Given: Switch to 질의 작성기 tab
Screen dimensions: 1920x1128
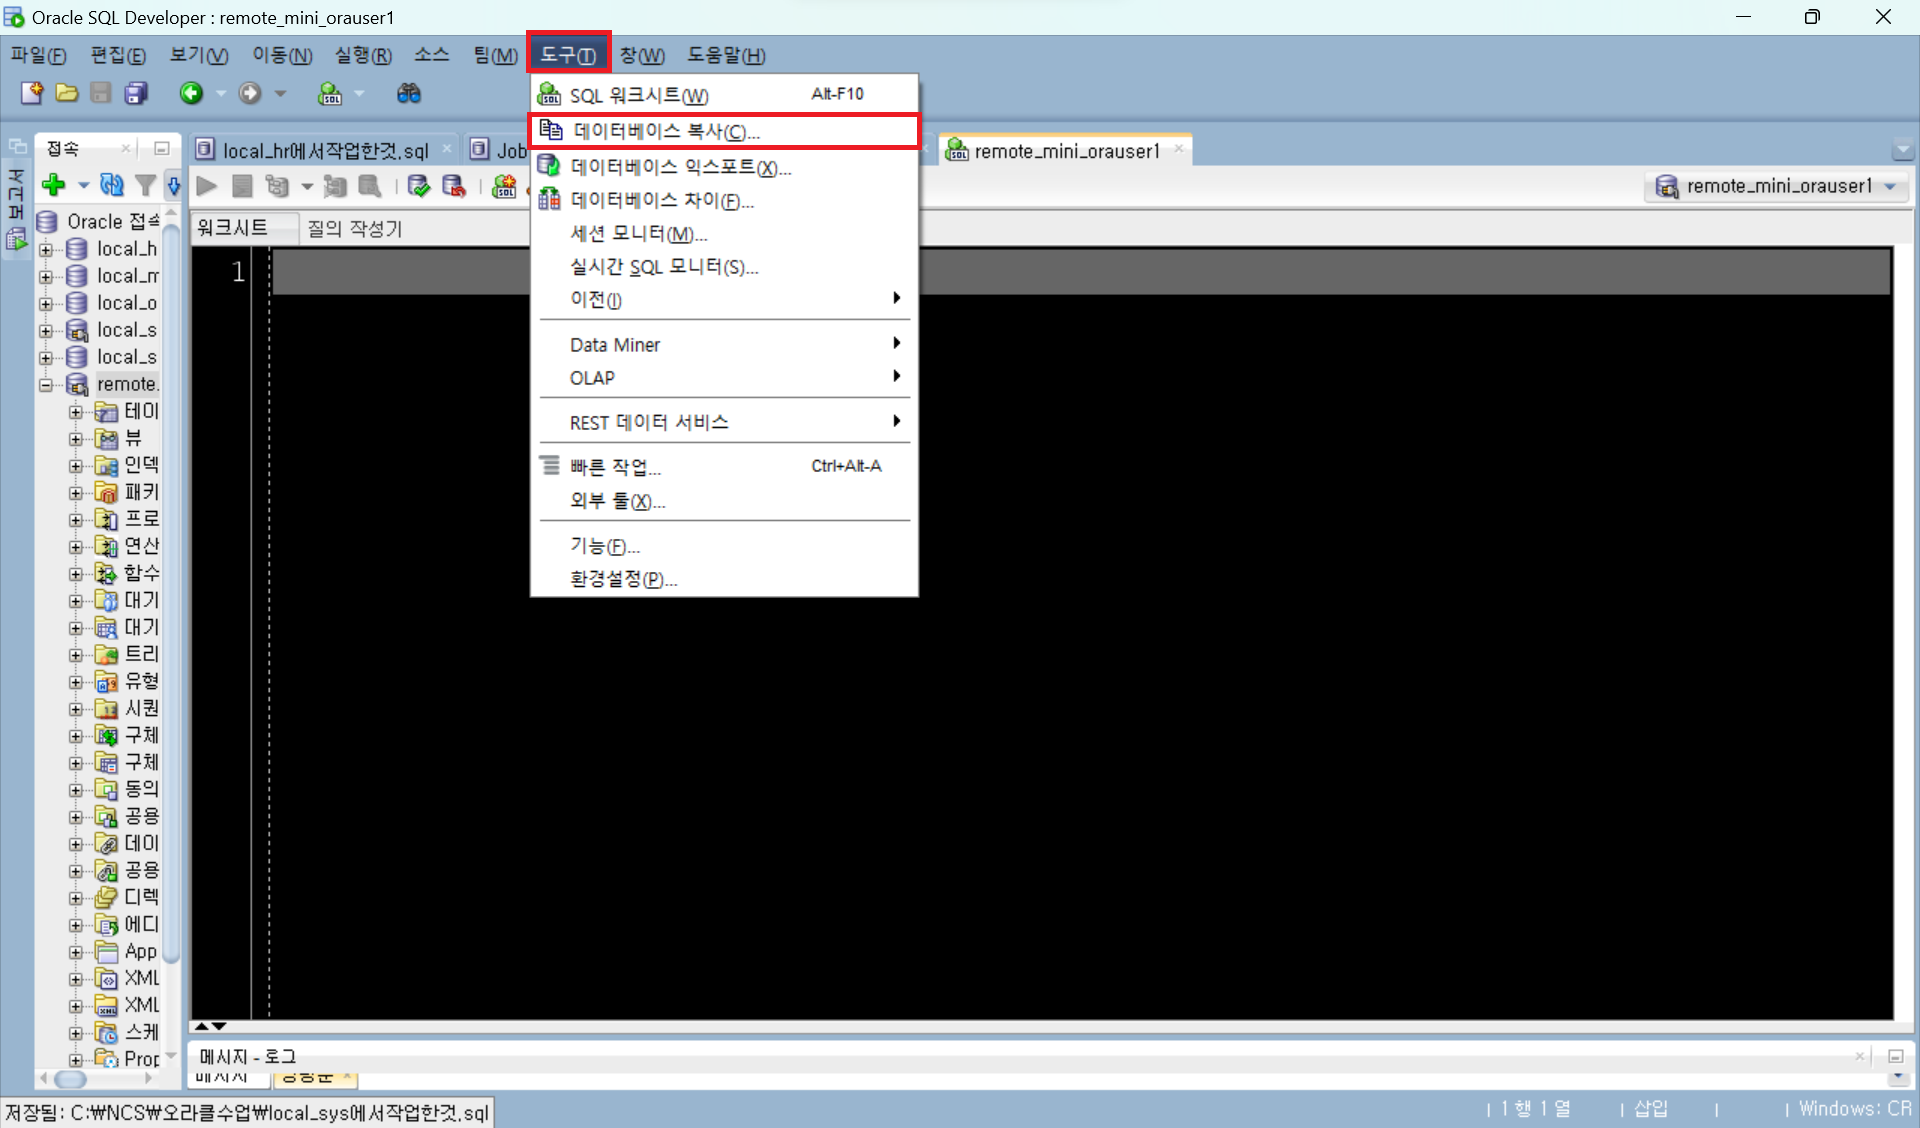Looking at the screenshot, I should [x=354, y=228].
